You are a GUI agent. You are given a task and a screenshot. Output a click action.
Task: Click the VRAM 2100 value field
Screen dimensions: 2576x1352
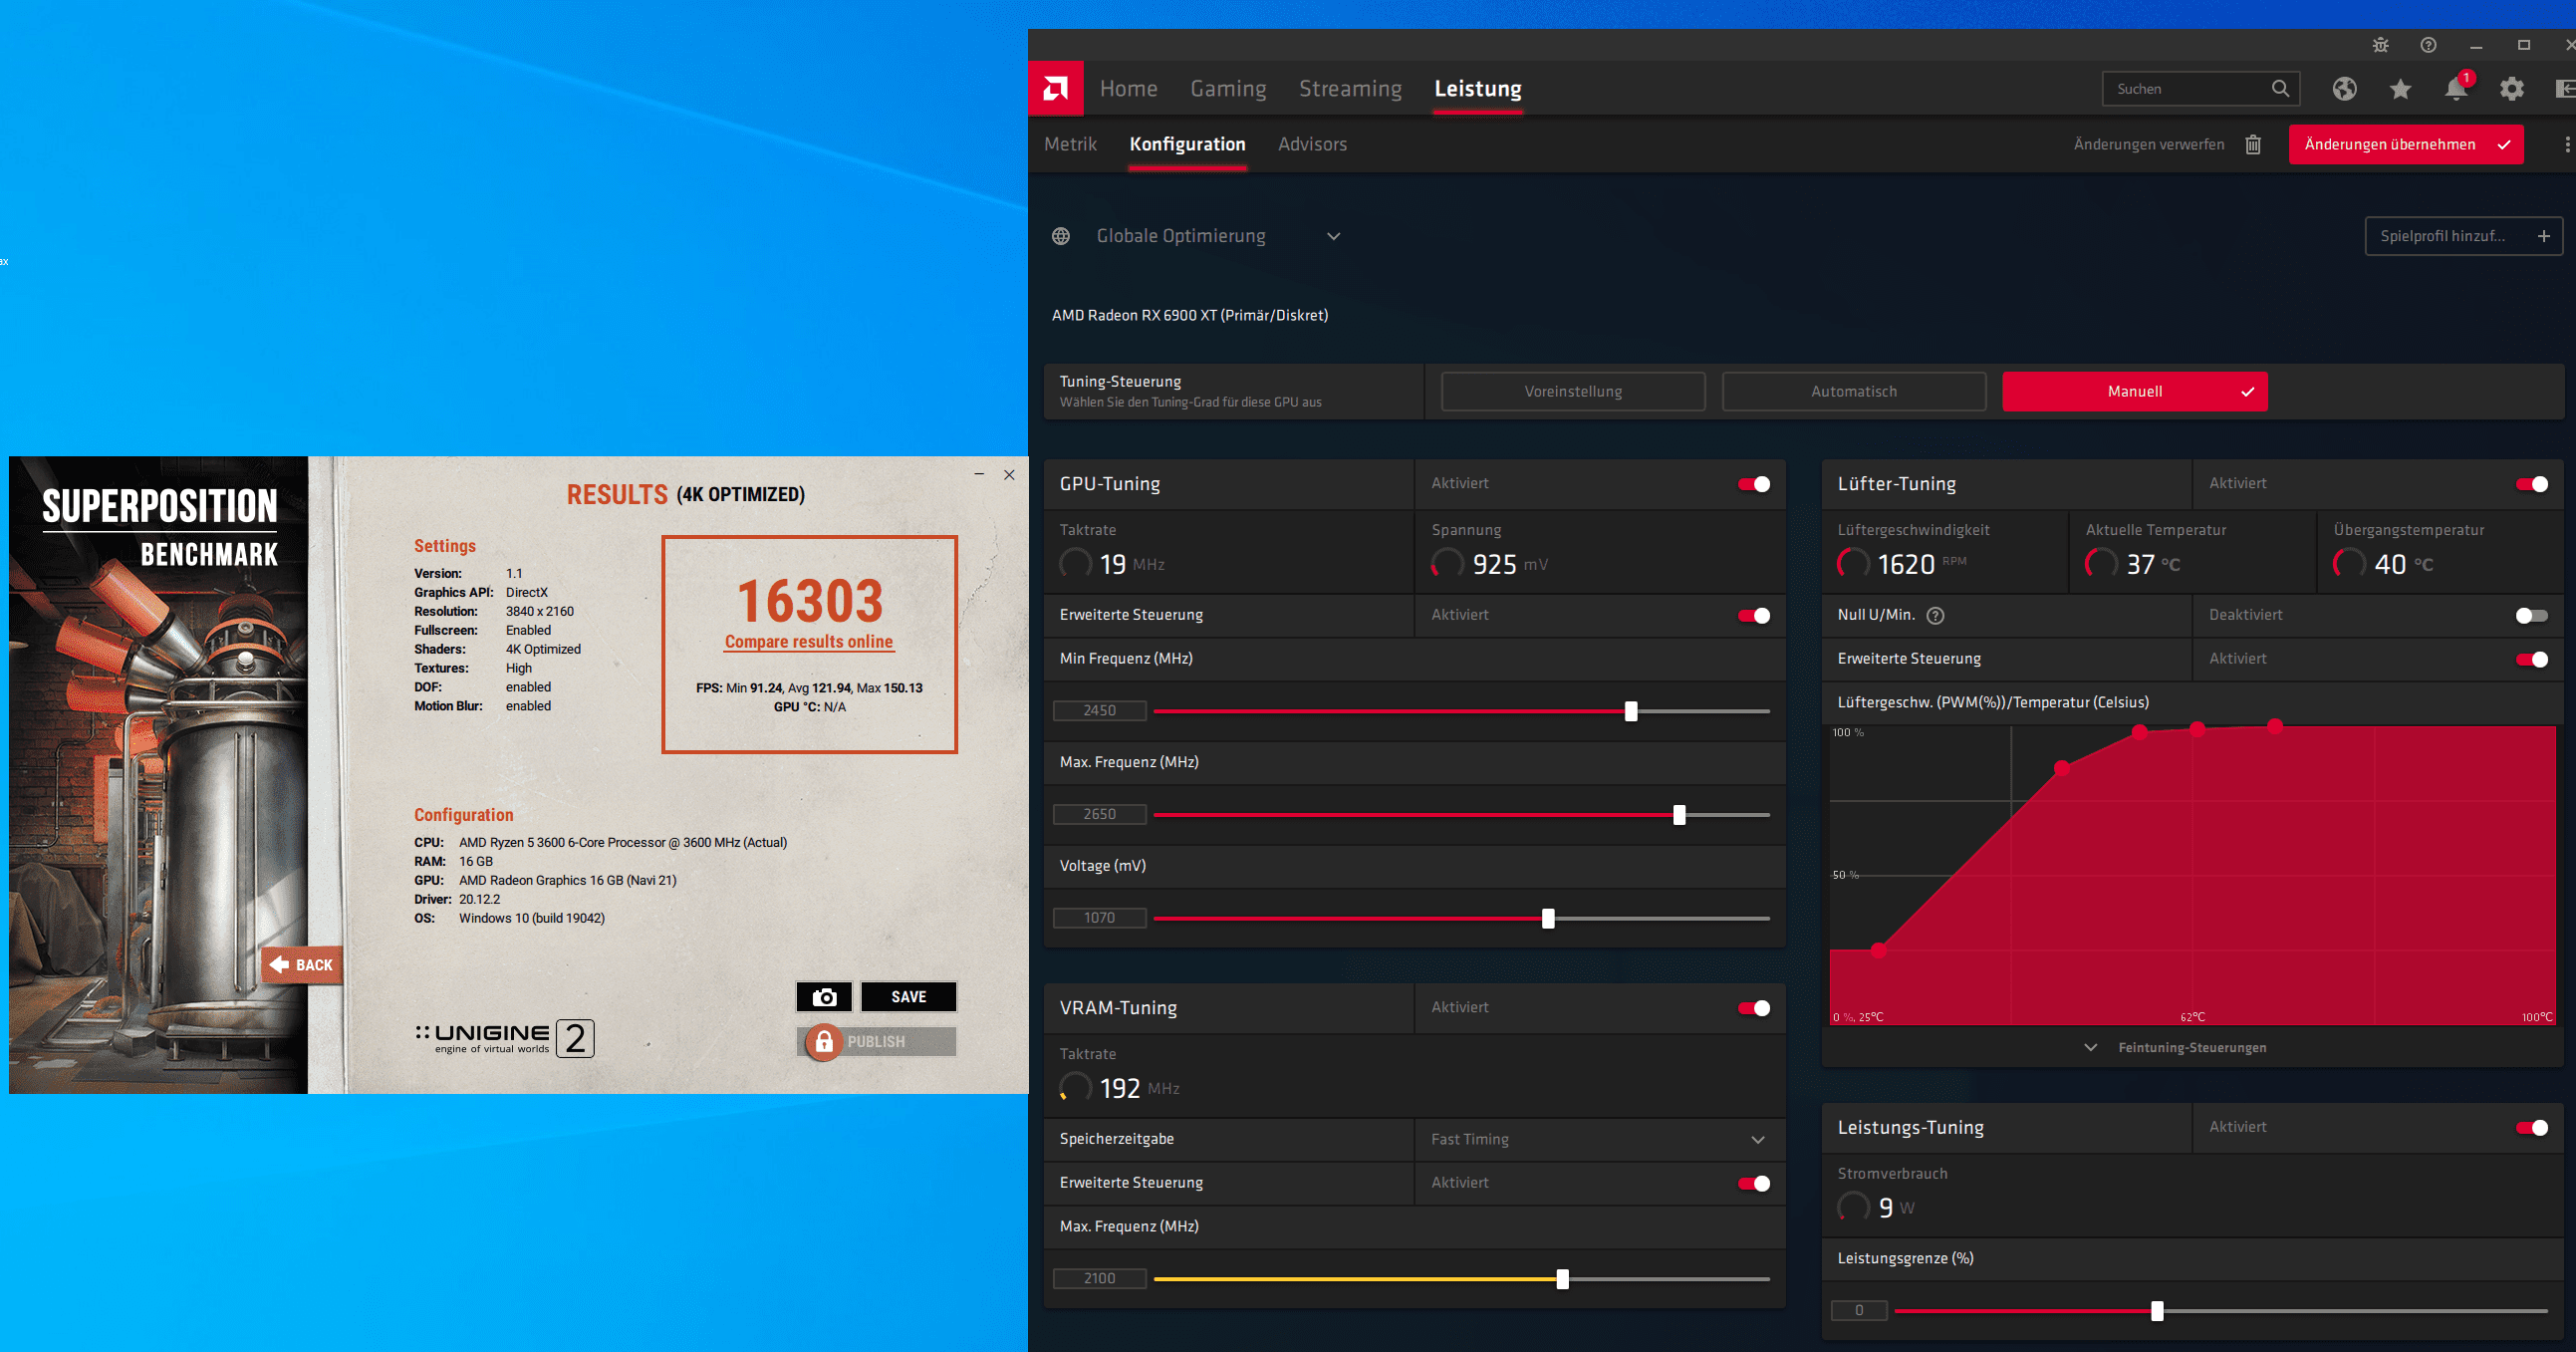tap(1099, 1279)
